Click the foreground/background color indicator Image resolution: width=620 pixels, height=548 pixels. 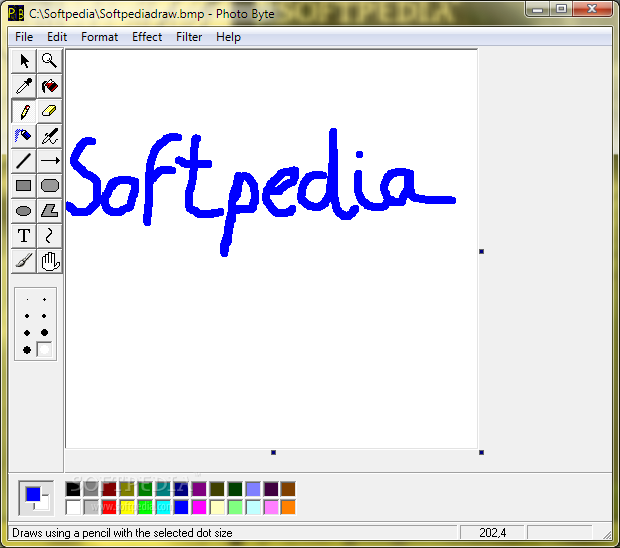[36, 498]
